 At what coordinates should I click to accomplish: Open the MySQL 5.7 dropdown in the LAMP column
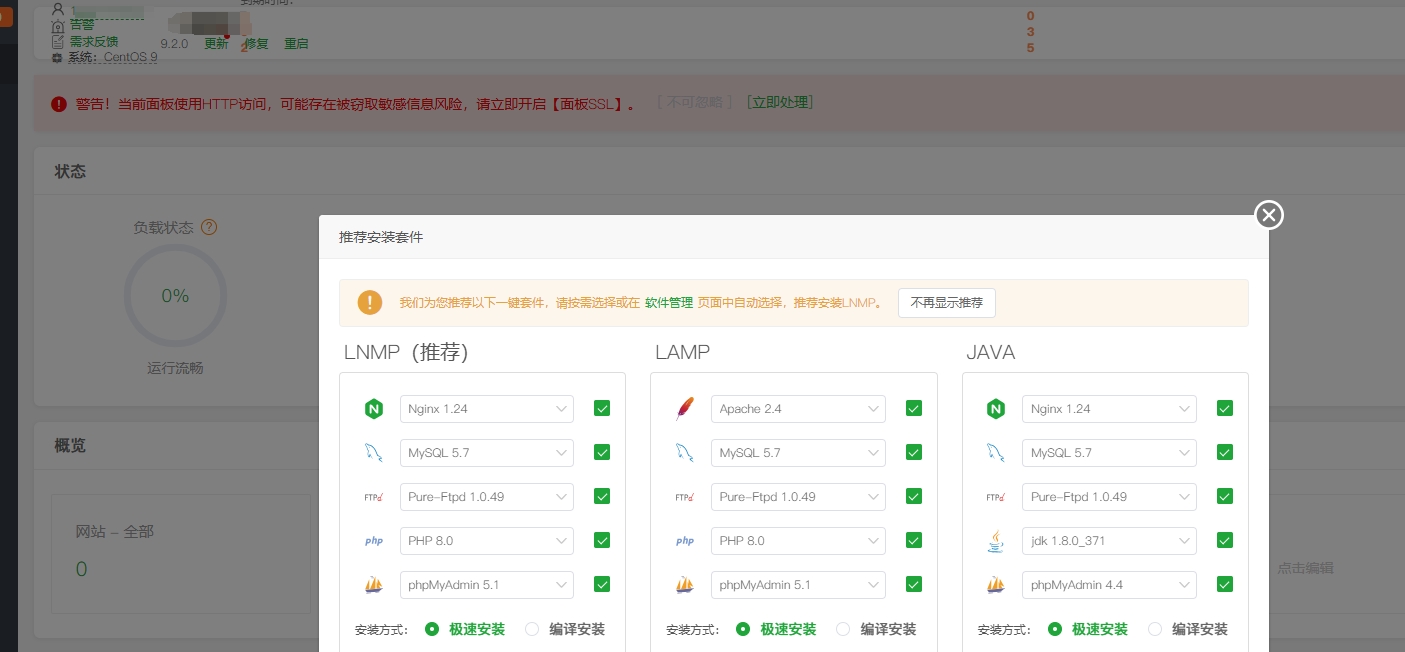(798, 452)
